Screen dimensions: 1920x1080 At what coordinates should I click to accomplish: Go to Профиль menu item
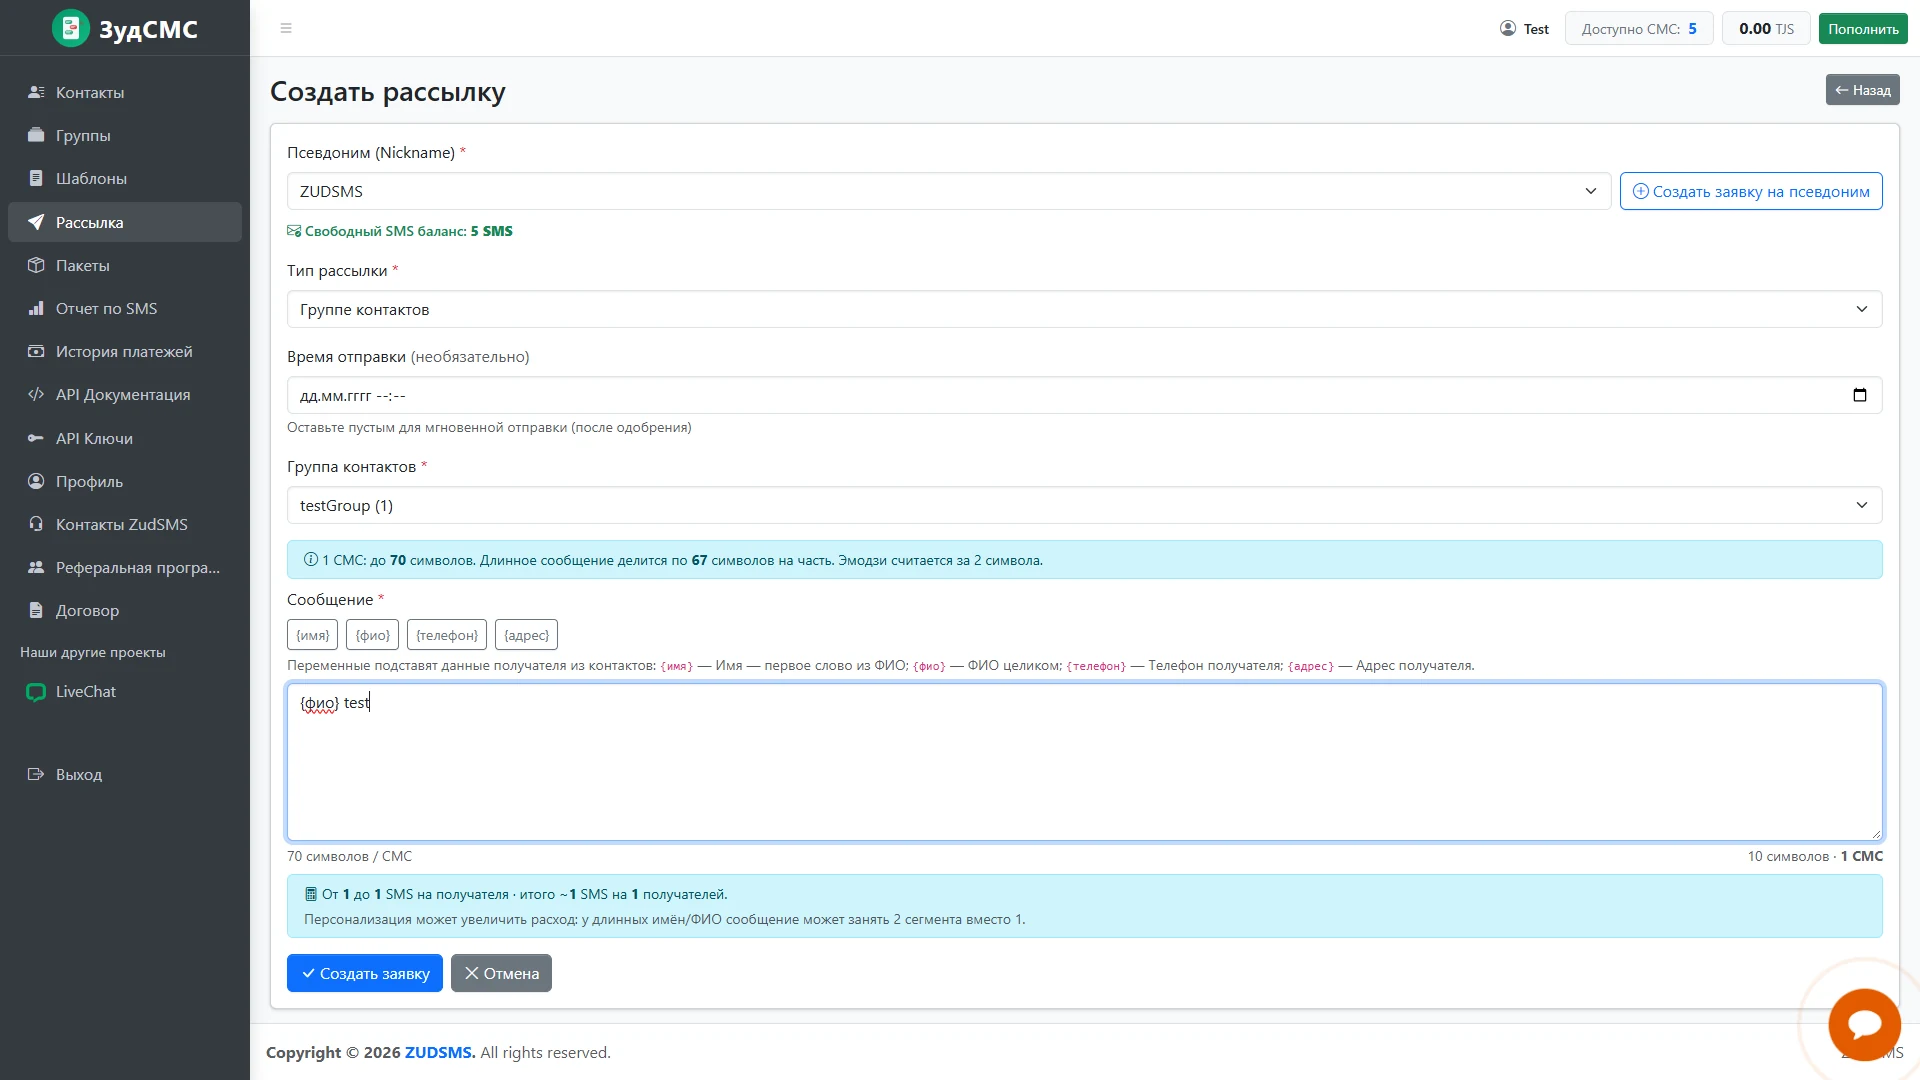tap(125, 481)
